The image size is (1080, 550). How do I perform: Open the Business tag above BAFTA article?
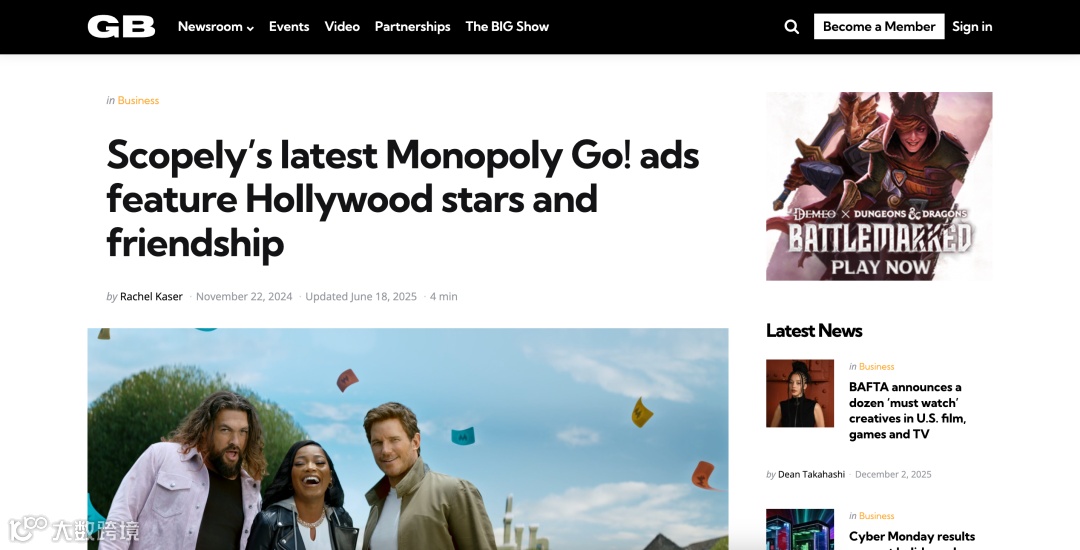click(876, 367)
